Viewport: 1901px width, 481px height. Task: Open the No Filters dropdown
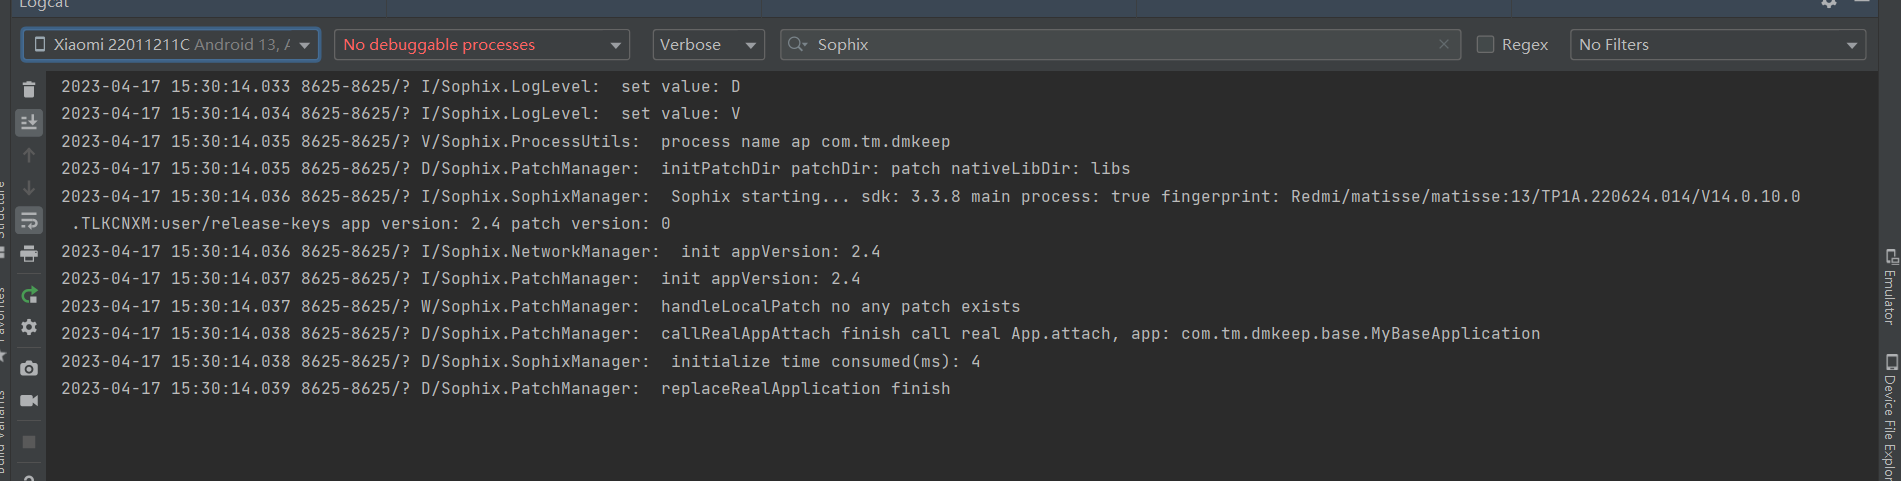pyautogui.click(x=1717, y=45)
